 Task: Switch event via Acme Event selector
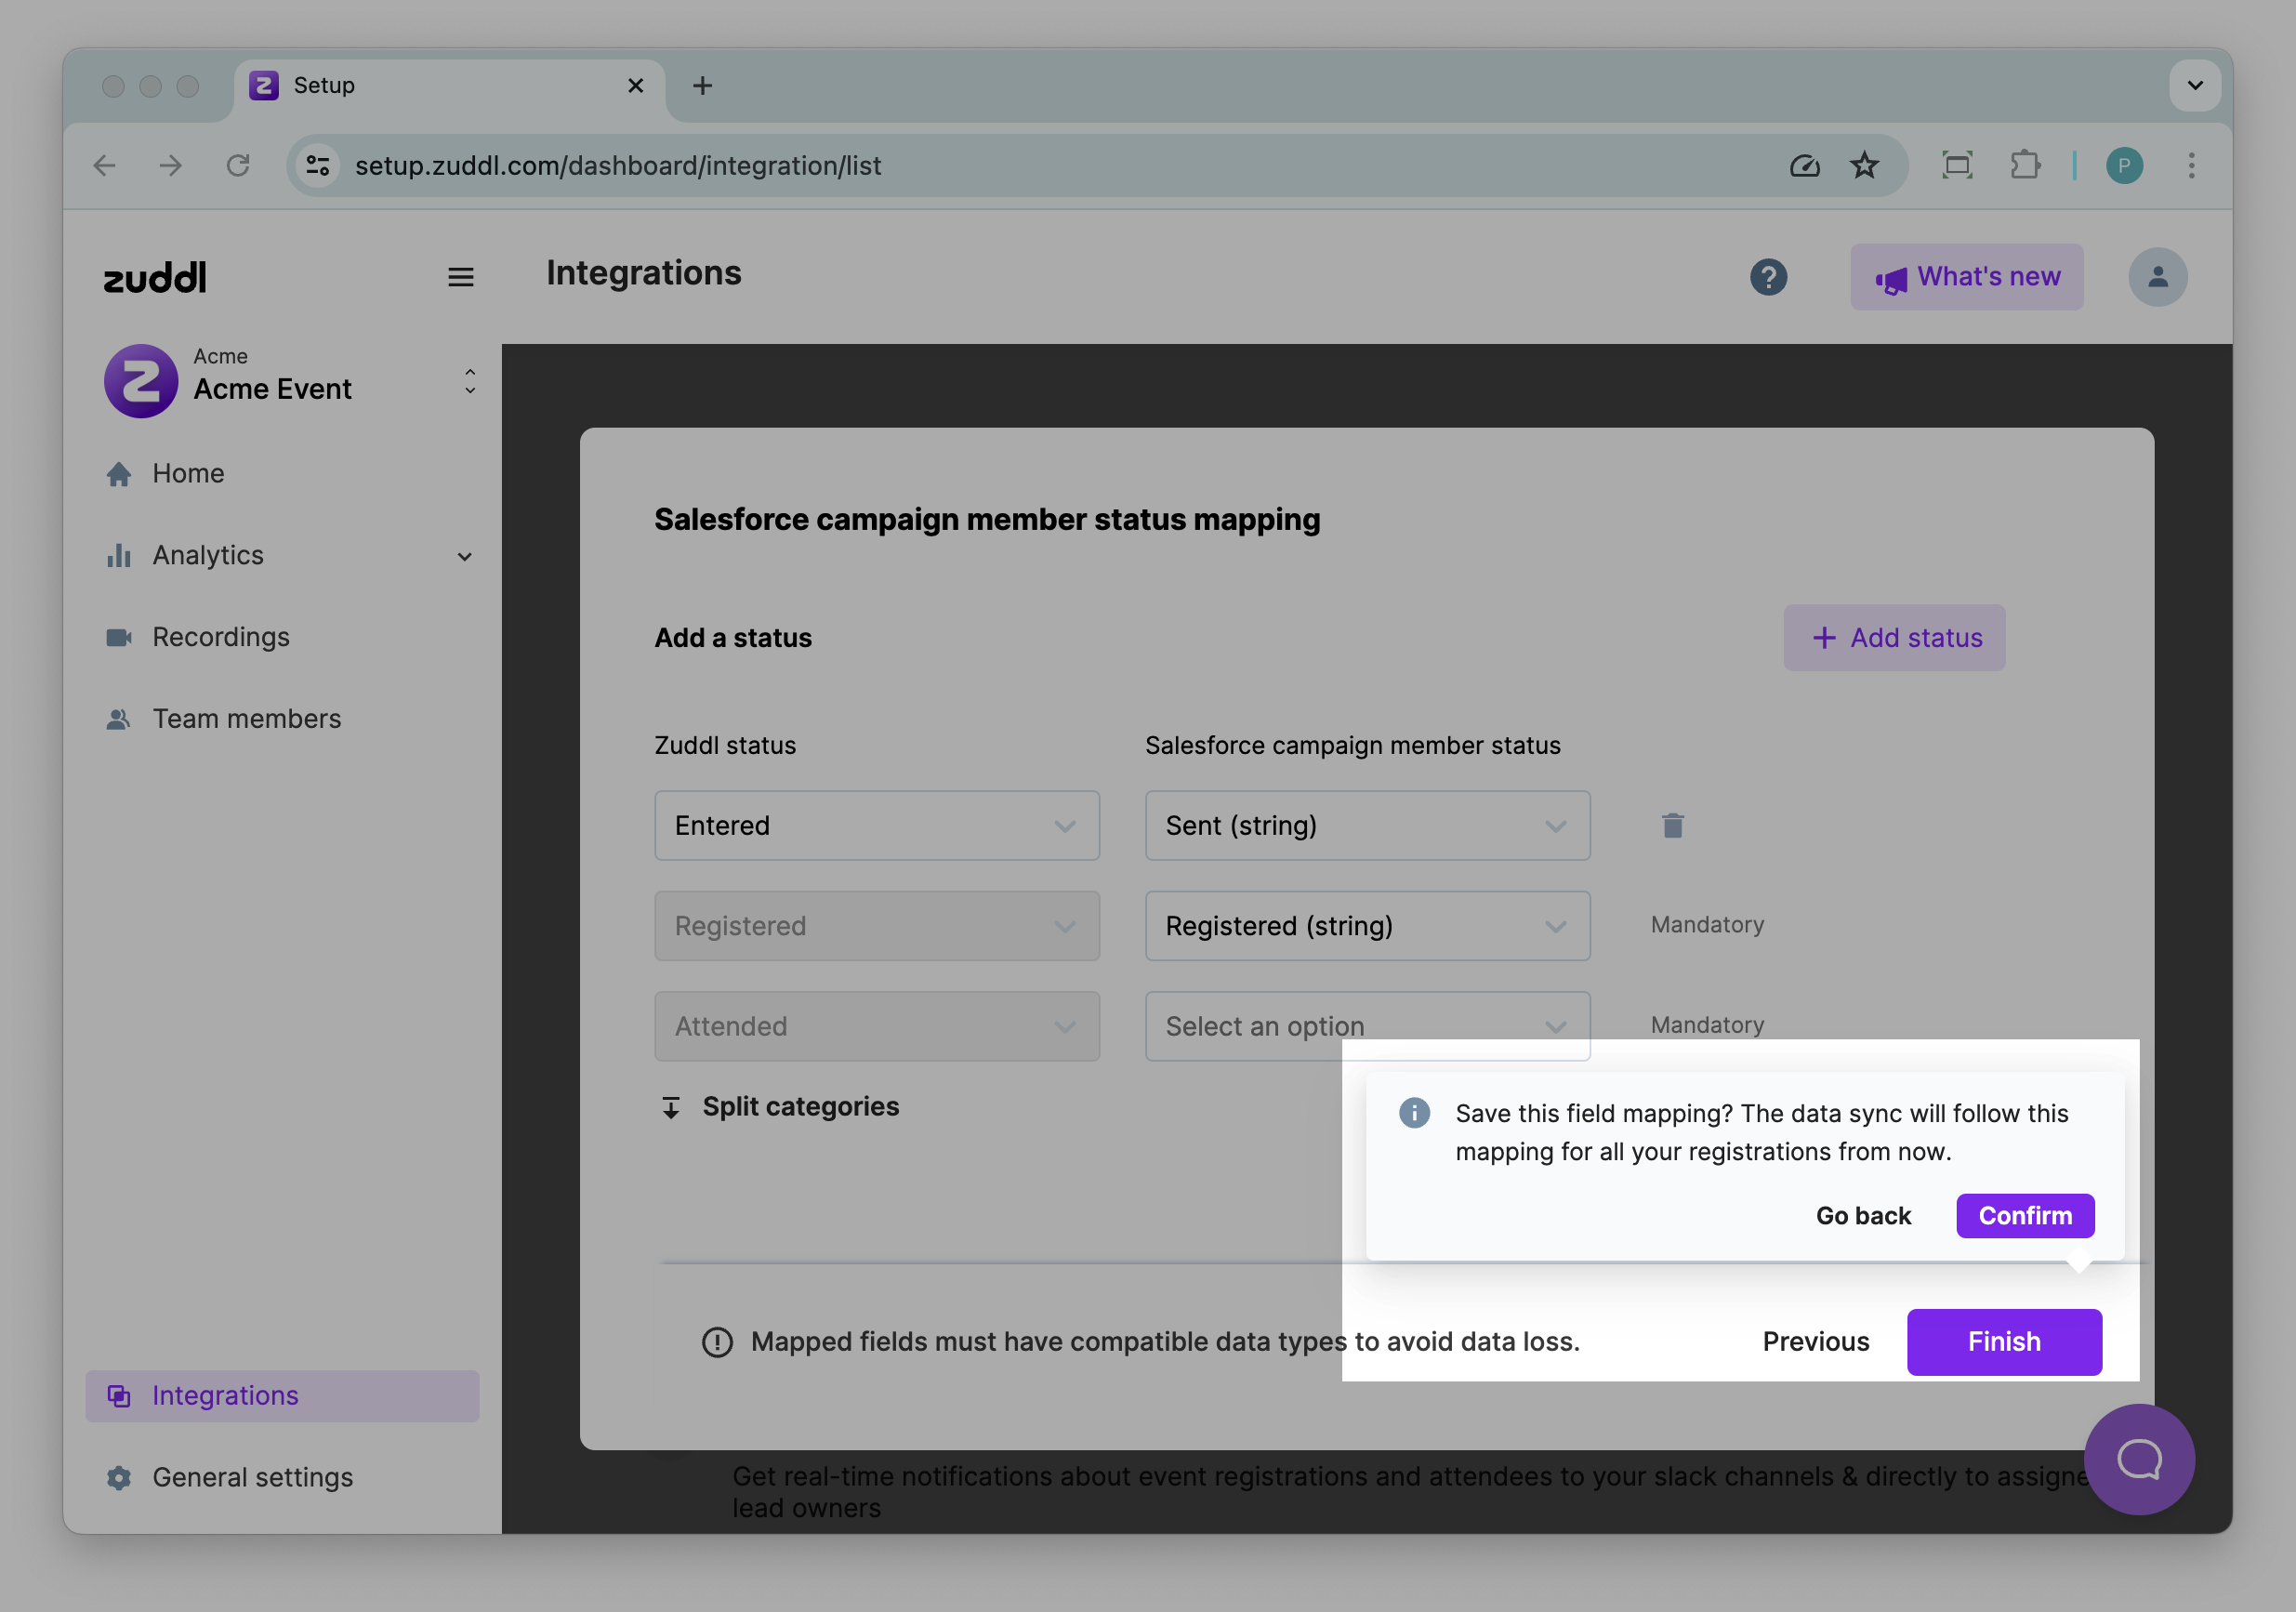tap(288, 381)
